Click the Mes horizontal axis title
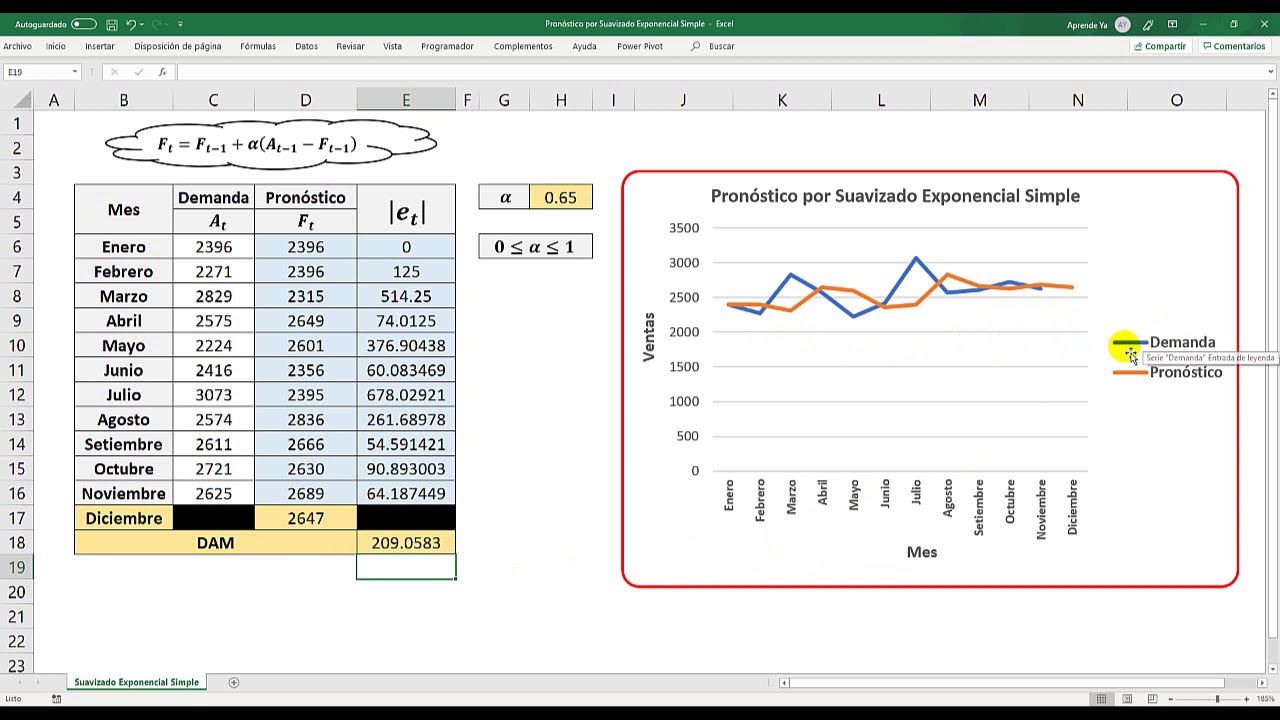 [x=922, y=552]
